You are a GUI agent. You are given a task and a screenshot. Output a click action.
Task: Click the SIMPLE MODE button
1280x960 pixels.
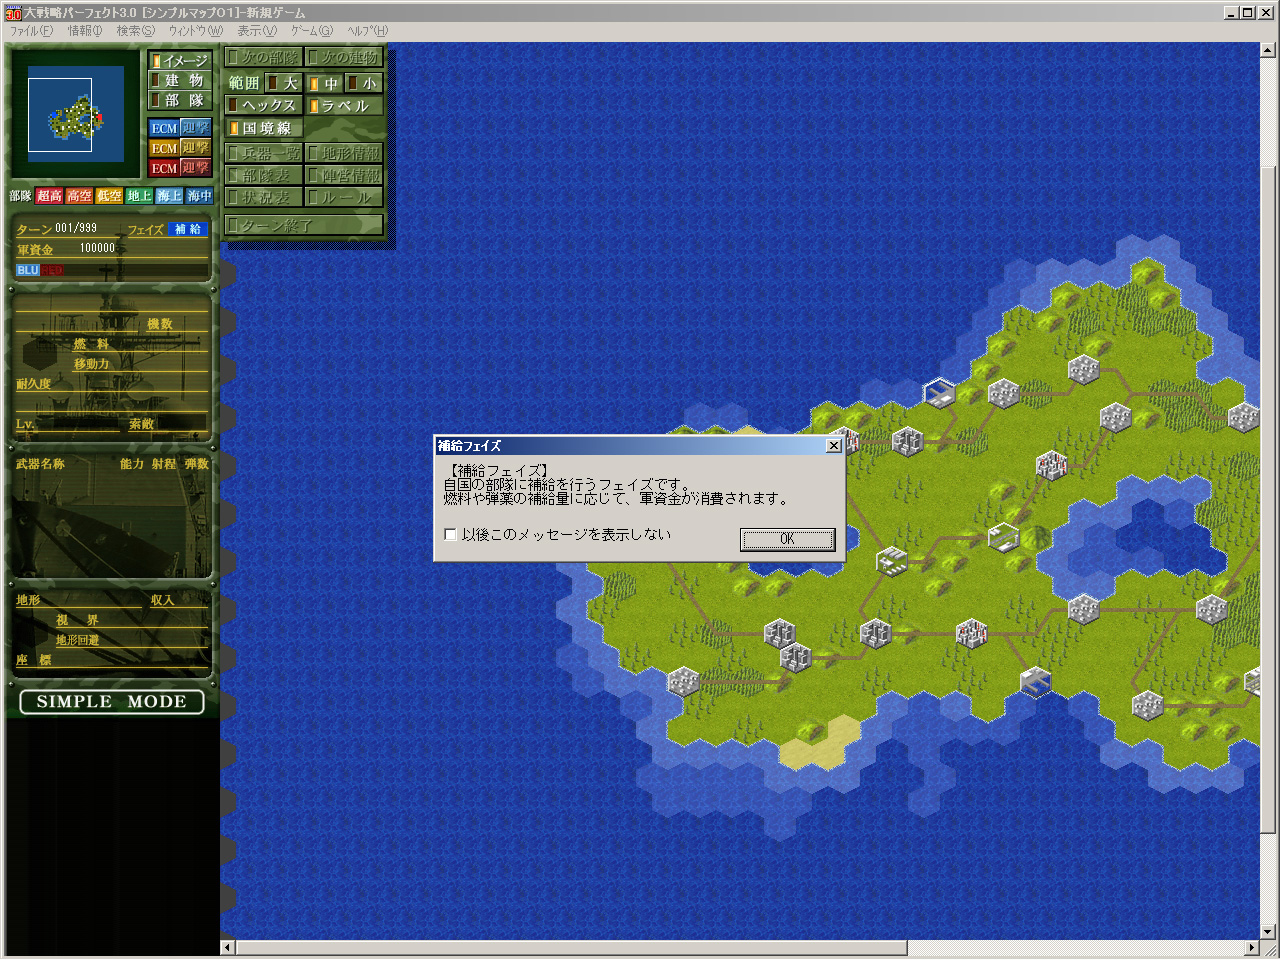112,702
